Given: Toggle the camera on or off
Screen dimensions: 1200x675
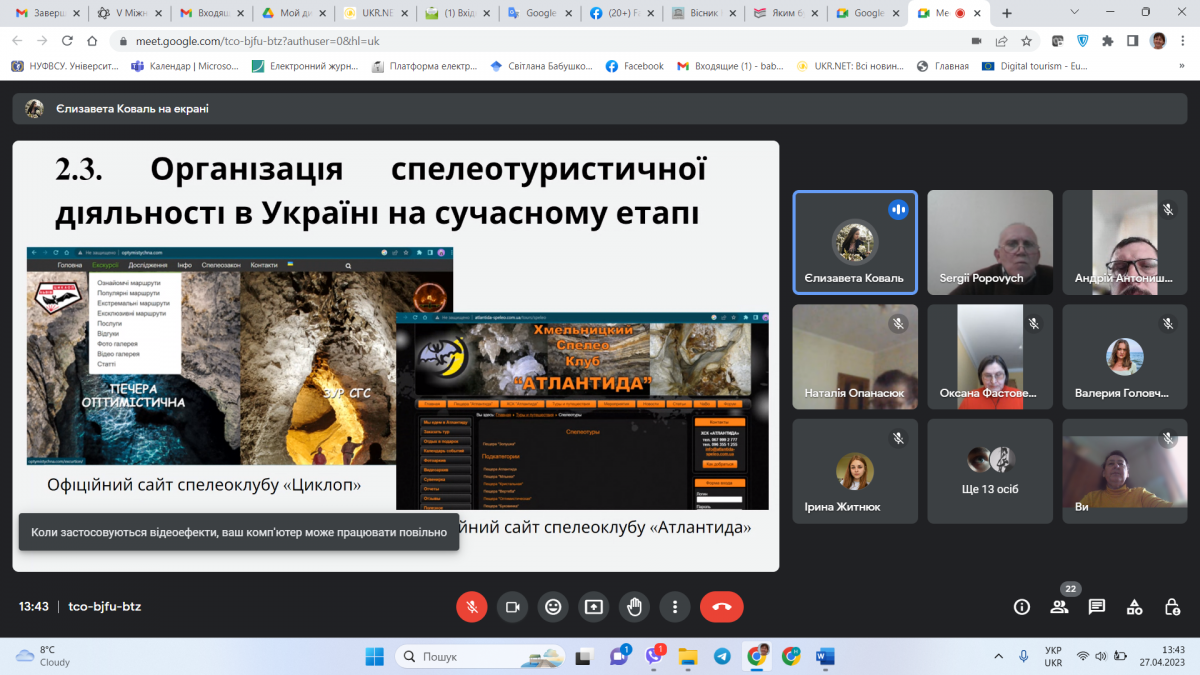Looking at the screenshot, I should (513, 606).
